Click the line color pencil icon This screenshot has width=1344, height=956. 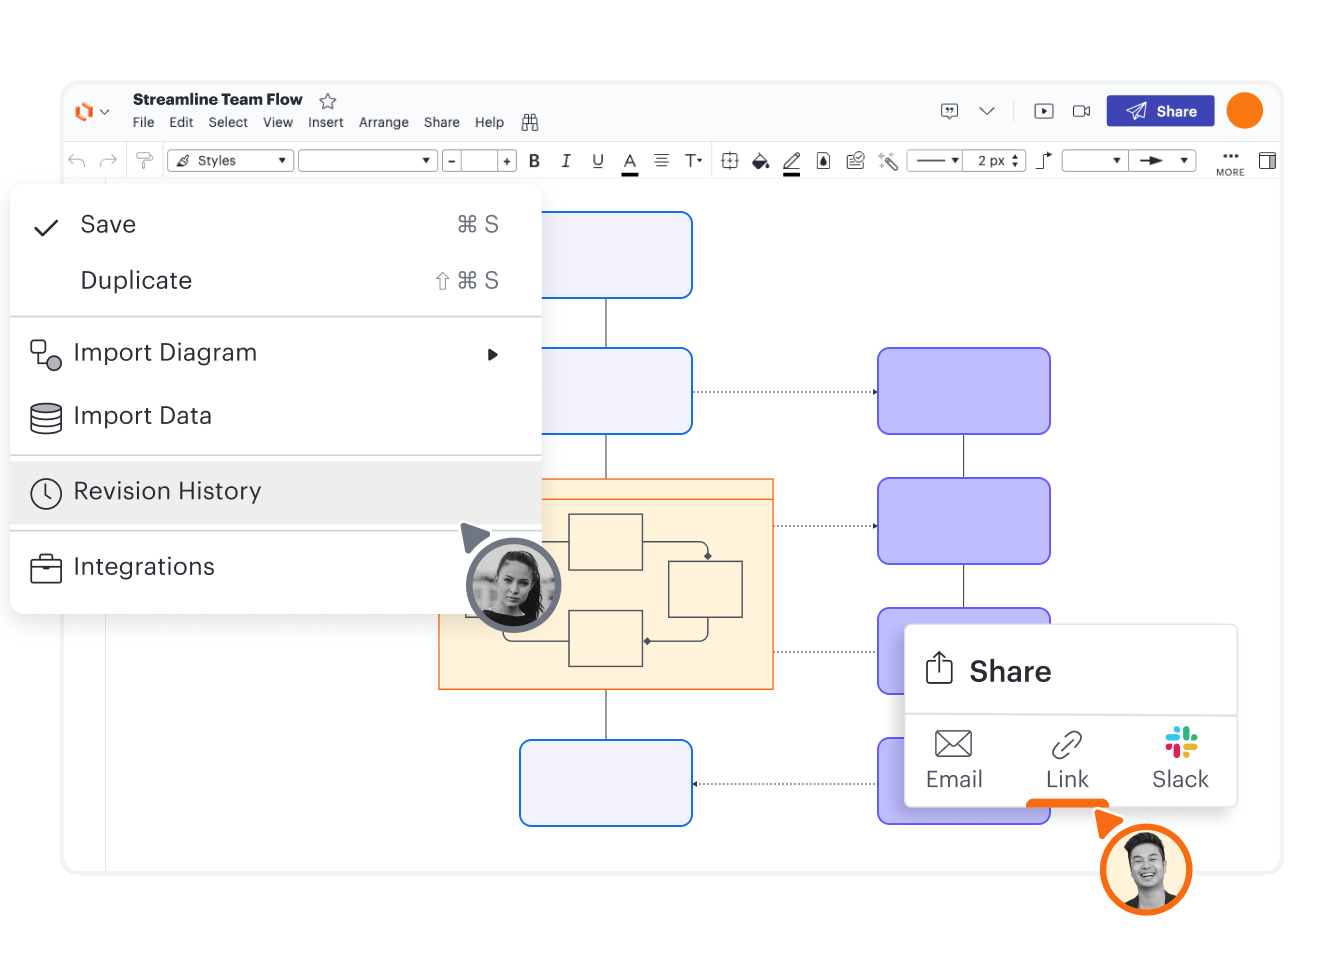tap(791, 161)
